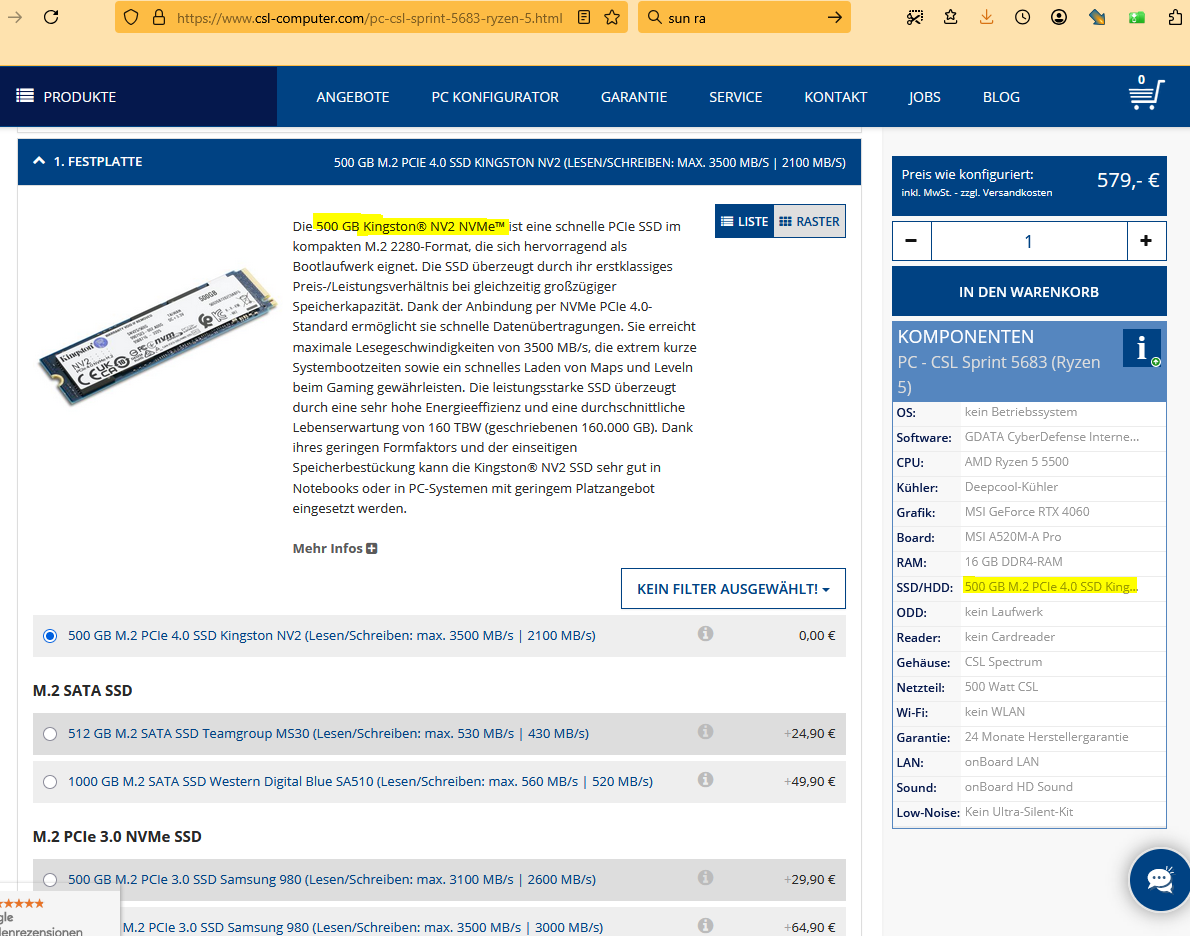This screenshot has height=936, width=1190.
Task: Click Netzteil value 500 Watt CSL
Action: (x=1001, y=687)
